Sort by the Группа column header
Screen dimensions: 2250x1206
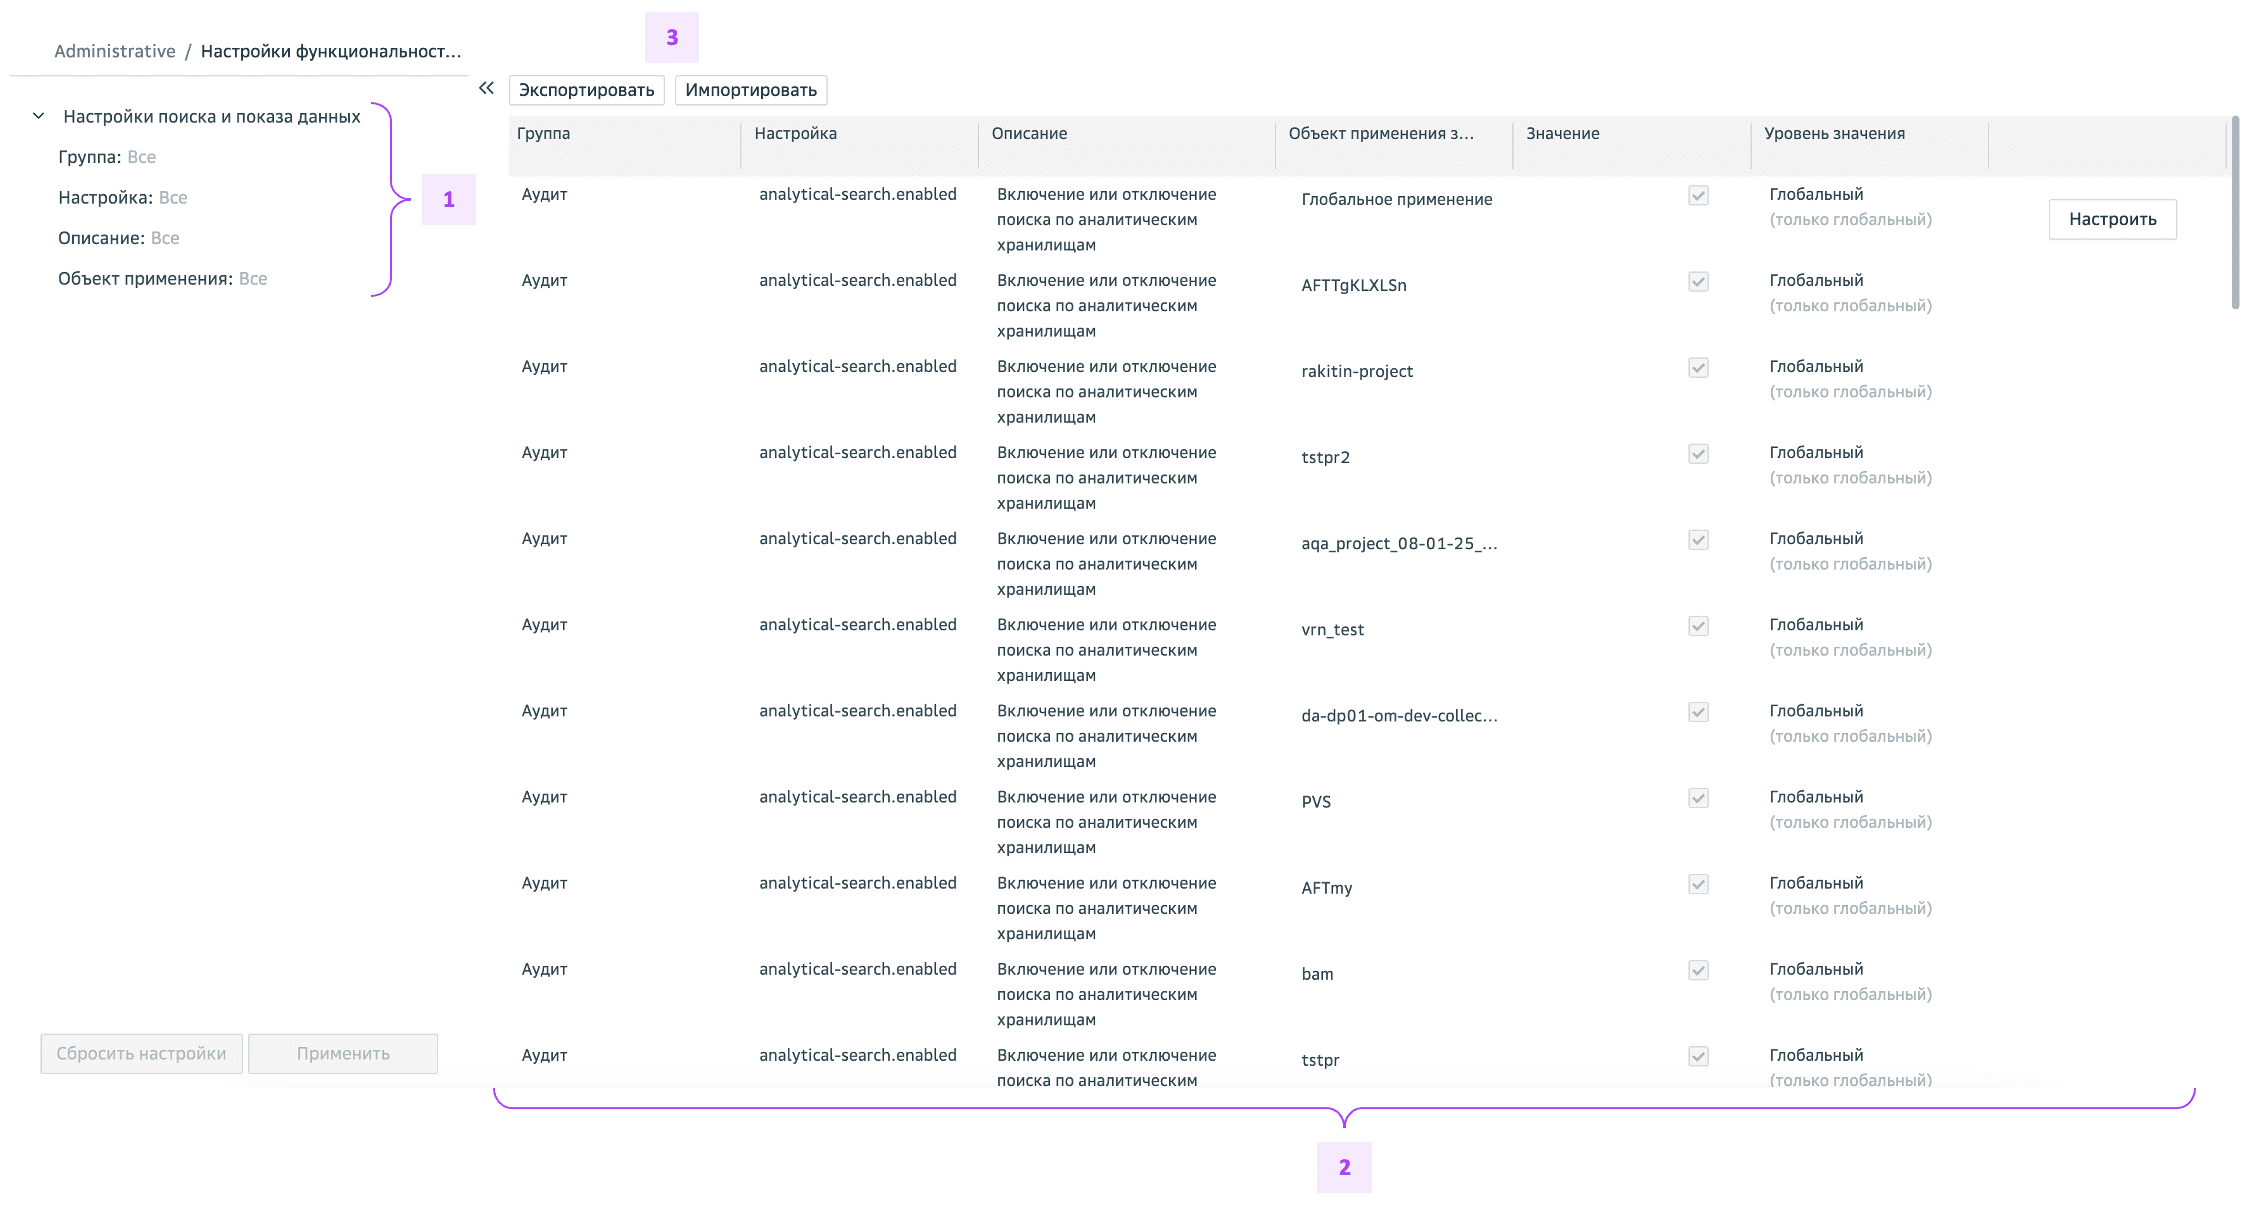[544, 134]
